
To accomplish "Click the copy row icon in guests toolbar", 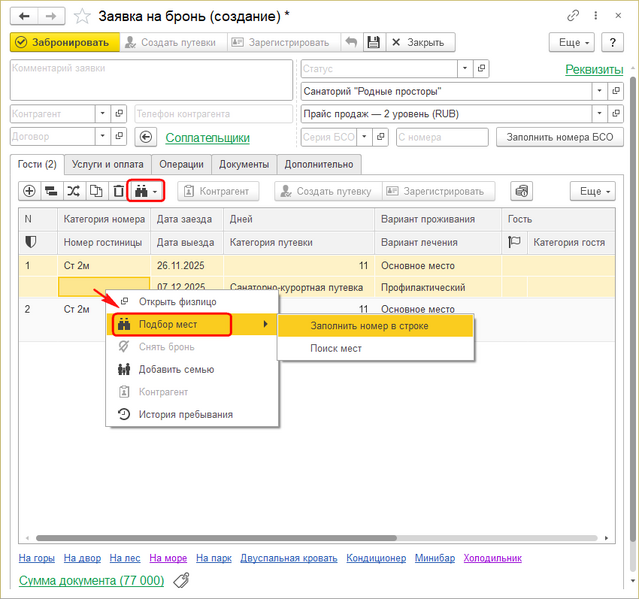I will coord(96,191).
